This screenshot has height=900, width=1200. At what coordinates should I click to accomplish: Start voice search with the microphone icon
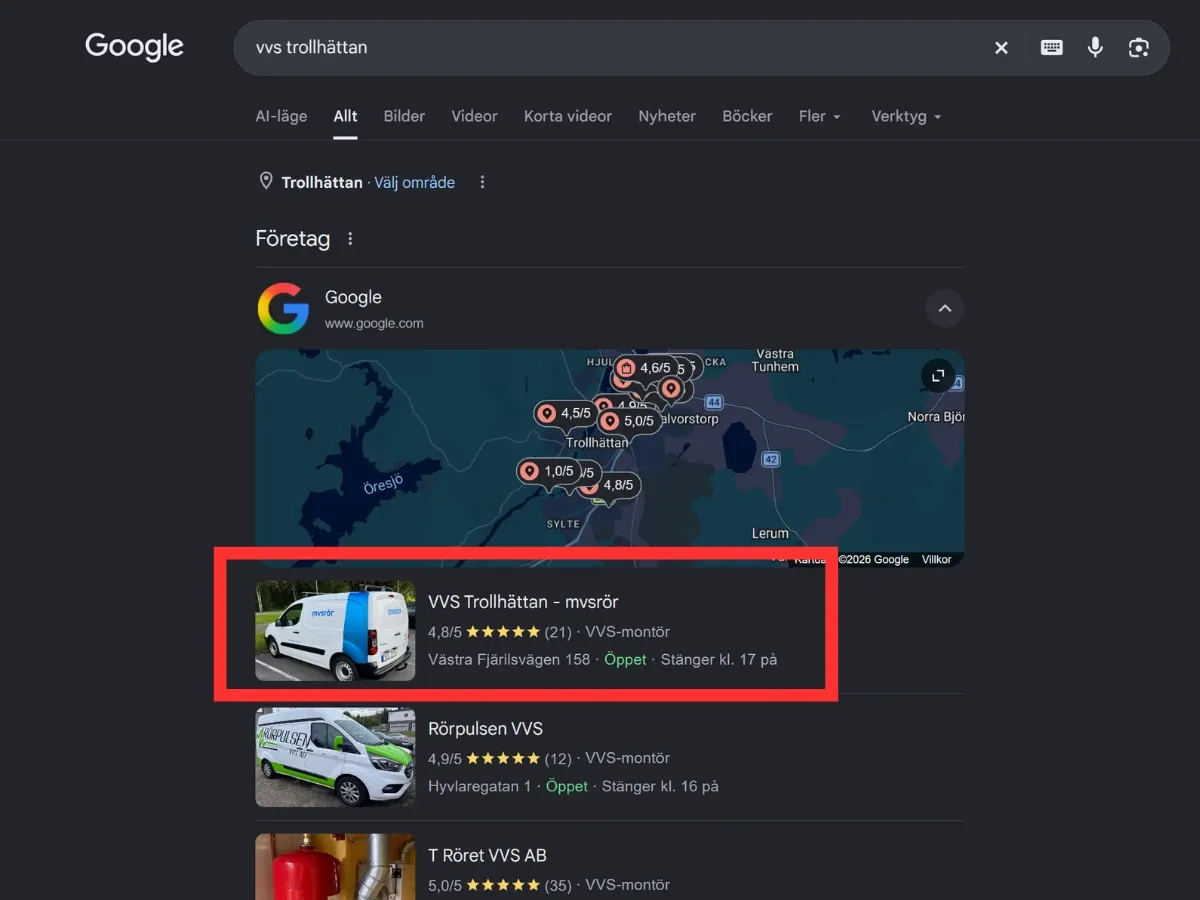(1095, 47)
